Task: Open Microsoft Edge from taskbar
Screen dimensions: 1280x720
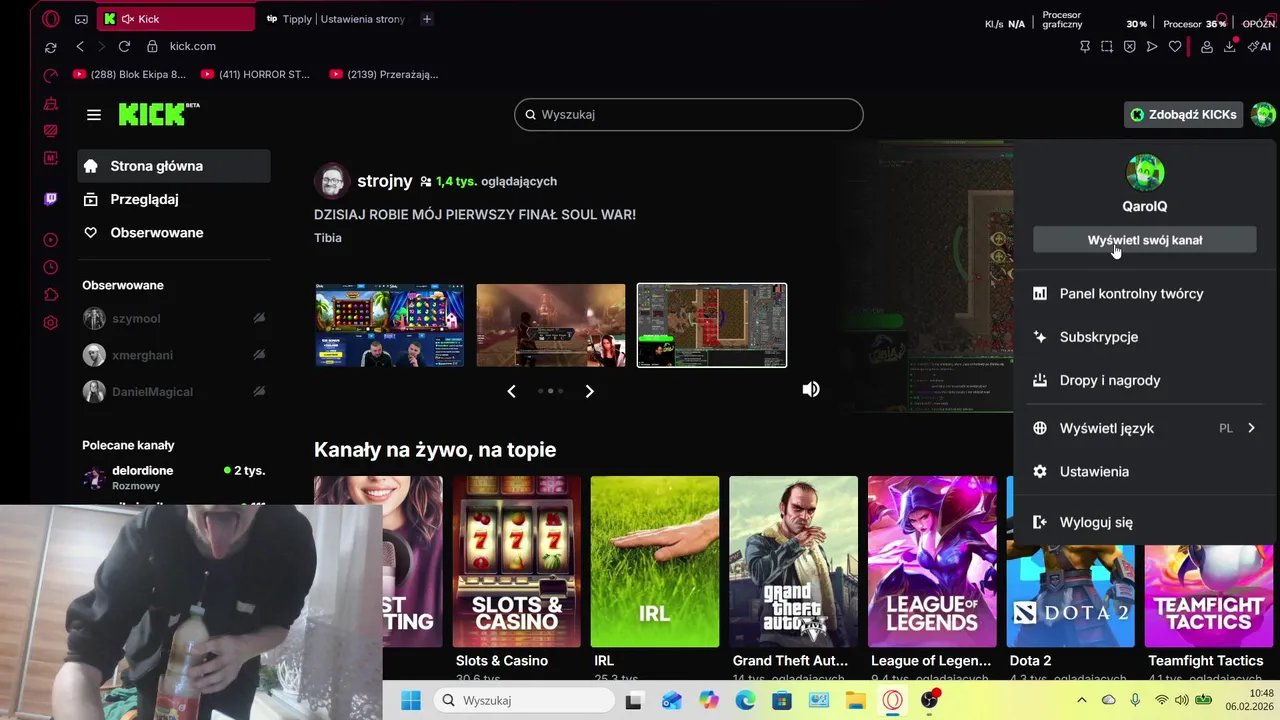Action: pyautogui.click(x=745, y=700)
